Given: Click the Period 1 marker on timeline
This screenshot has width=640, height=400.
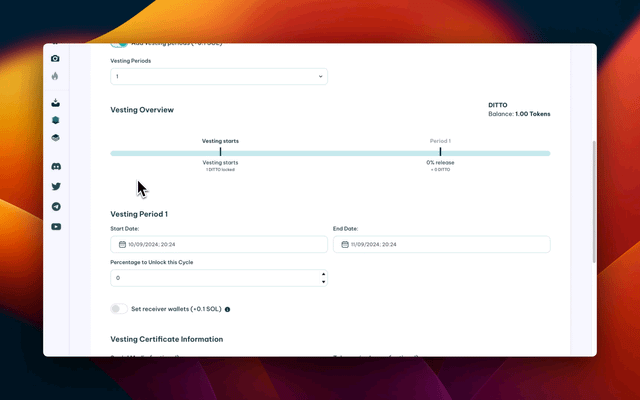Looking at the screenshot, I should pyautogui.click(x=440, y=153).
